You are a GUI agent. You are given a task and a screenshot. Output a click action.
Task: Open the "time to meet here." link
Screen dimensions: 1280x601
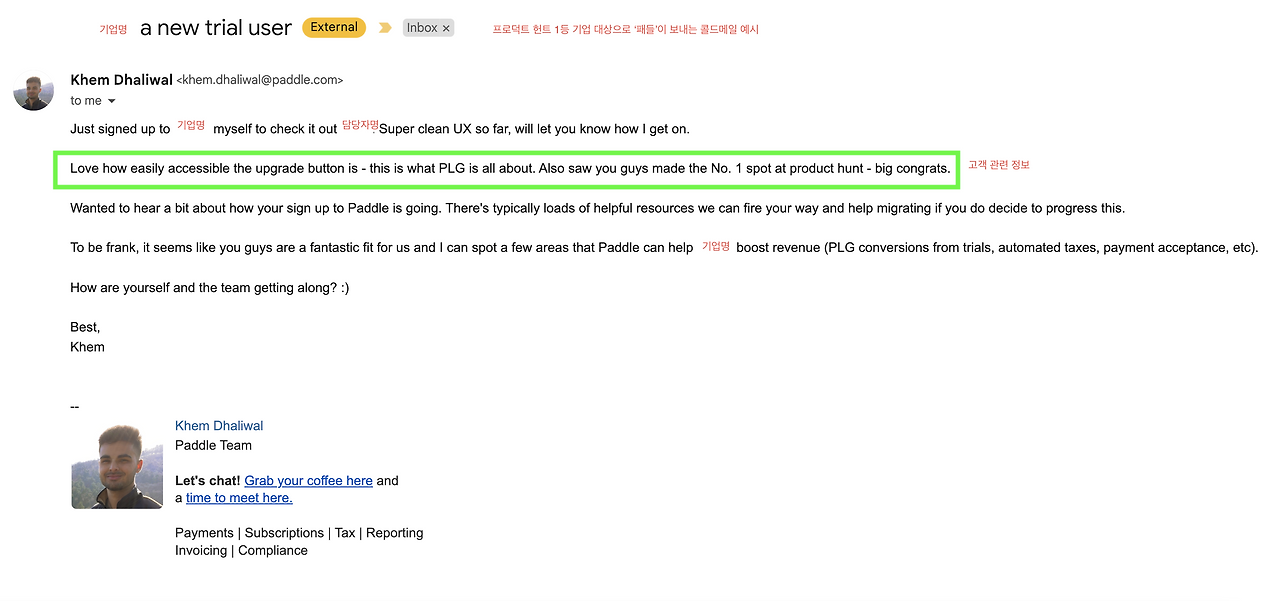[x=239, y=498]
